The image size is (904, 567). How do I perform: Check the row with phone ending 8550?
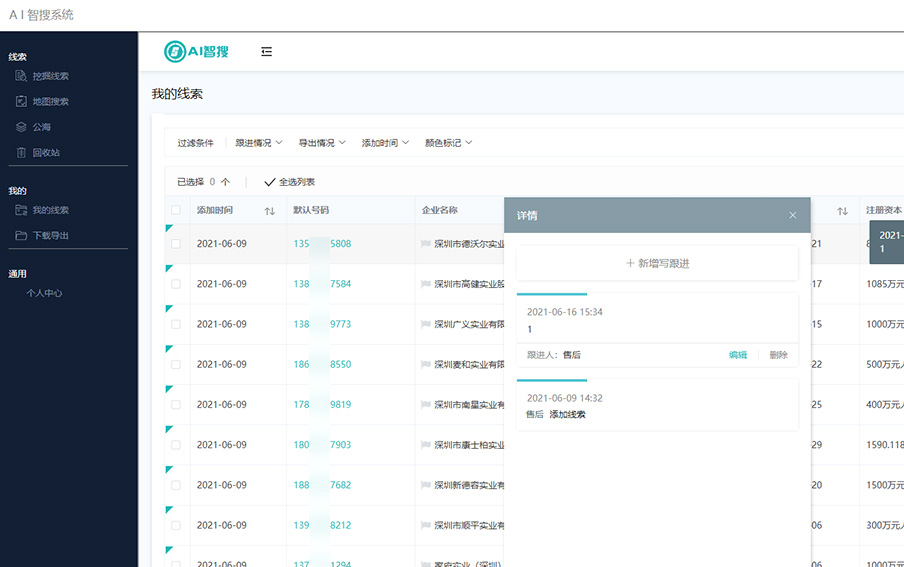tap(176, 365)
